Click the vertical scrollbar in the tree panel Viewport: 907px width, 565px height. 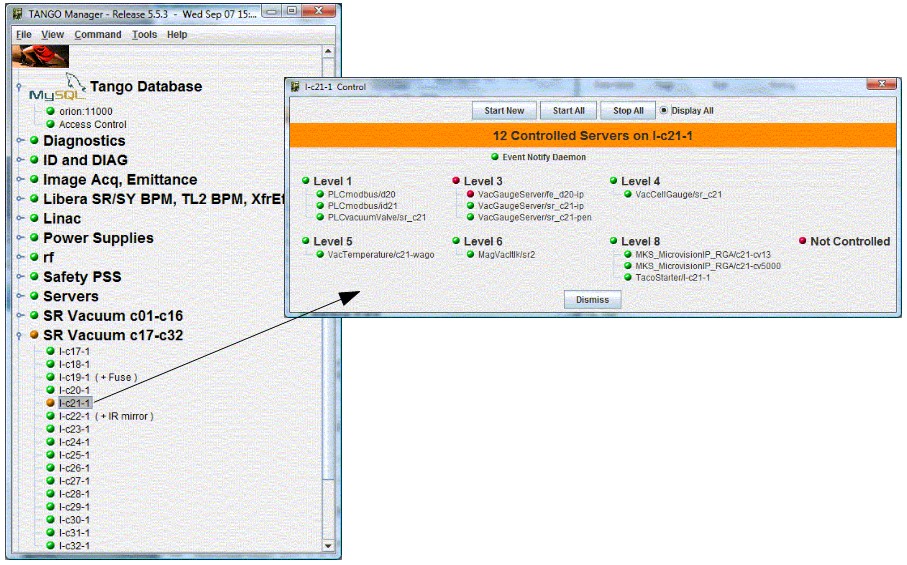pyautogui.click(x=329, y=400)
